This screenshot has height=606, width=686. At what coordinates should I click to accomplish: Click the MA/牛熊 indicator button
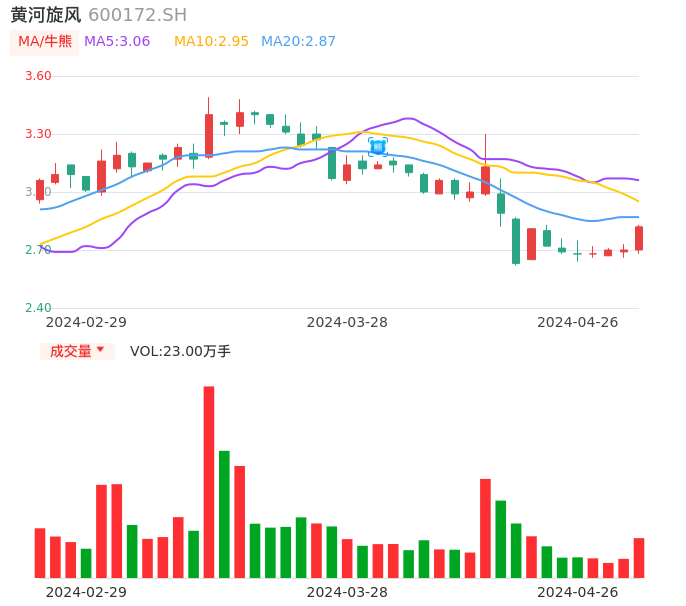click(45, 42)
